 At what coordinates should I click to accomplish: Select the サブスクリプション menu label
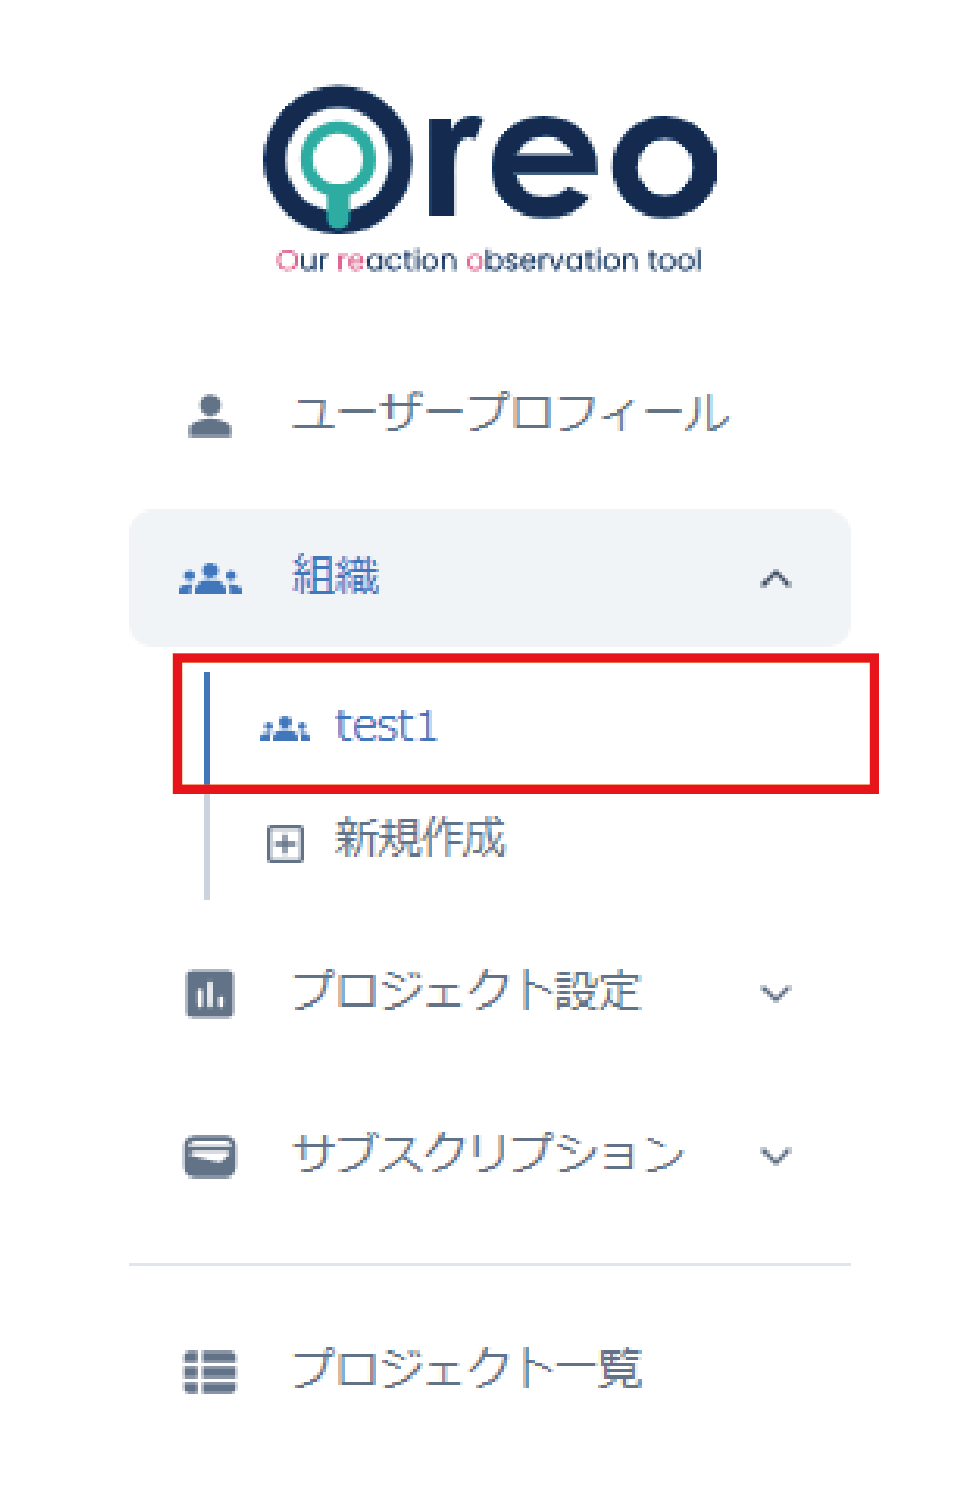(x=488, y=1153)
